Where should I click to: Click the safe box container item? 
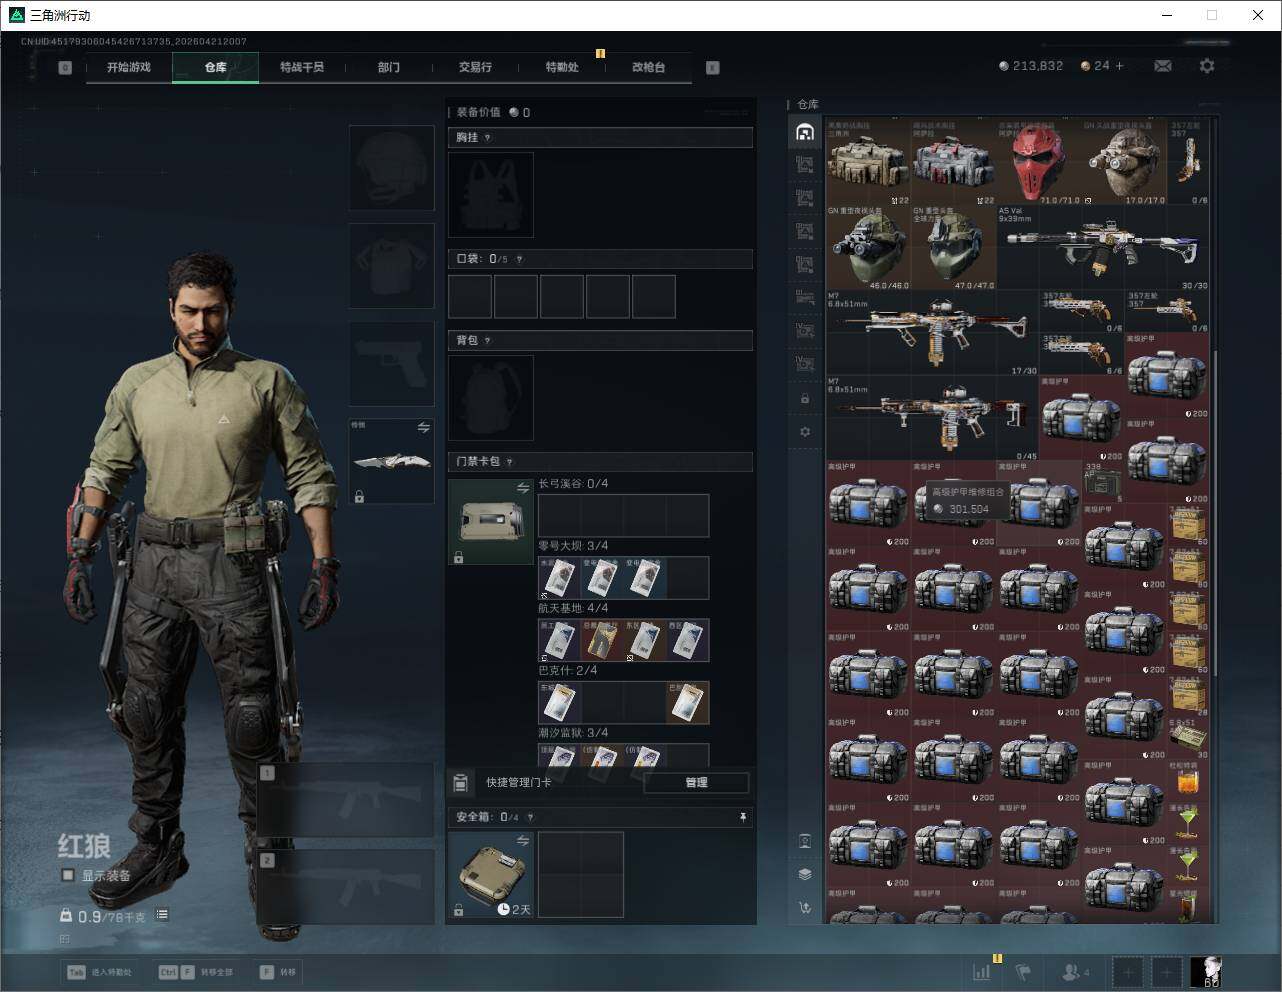pyautogui.click(x=491, y=874)
